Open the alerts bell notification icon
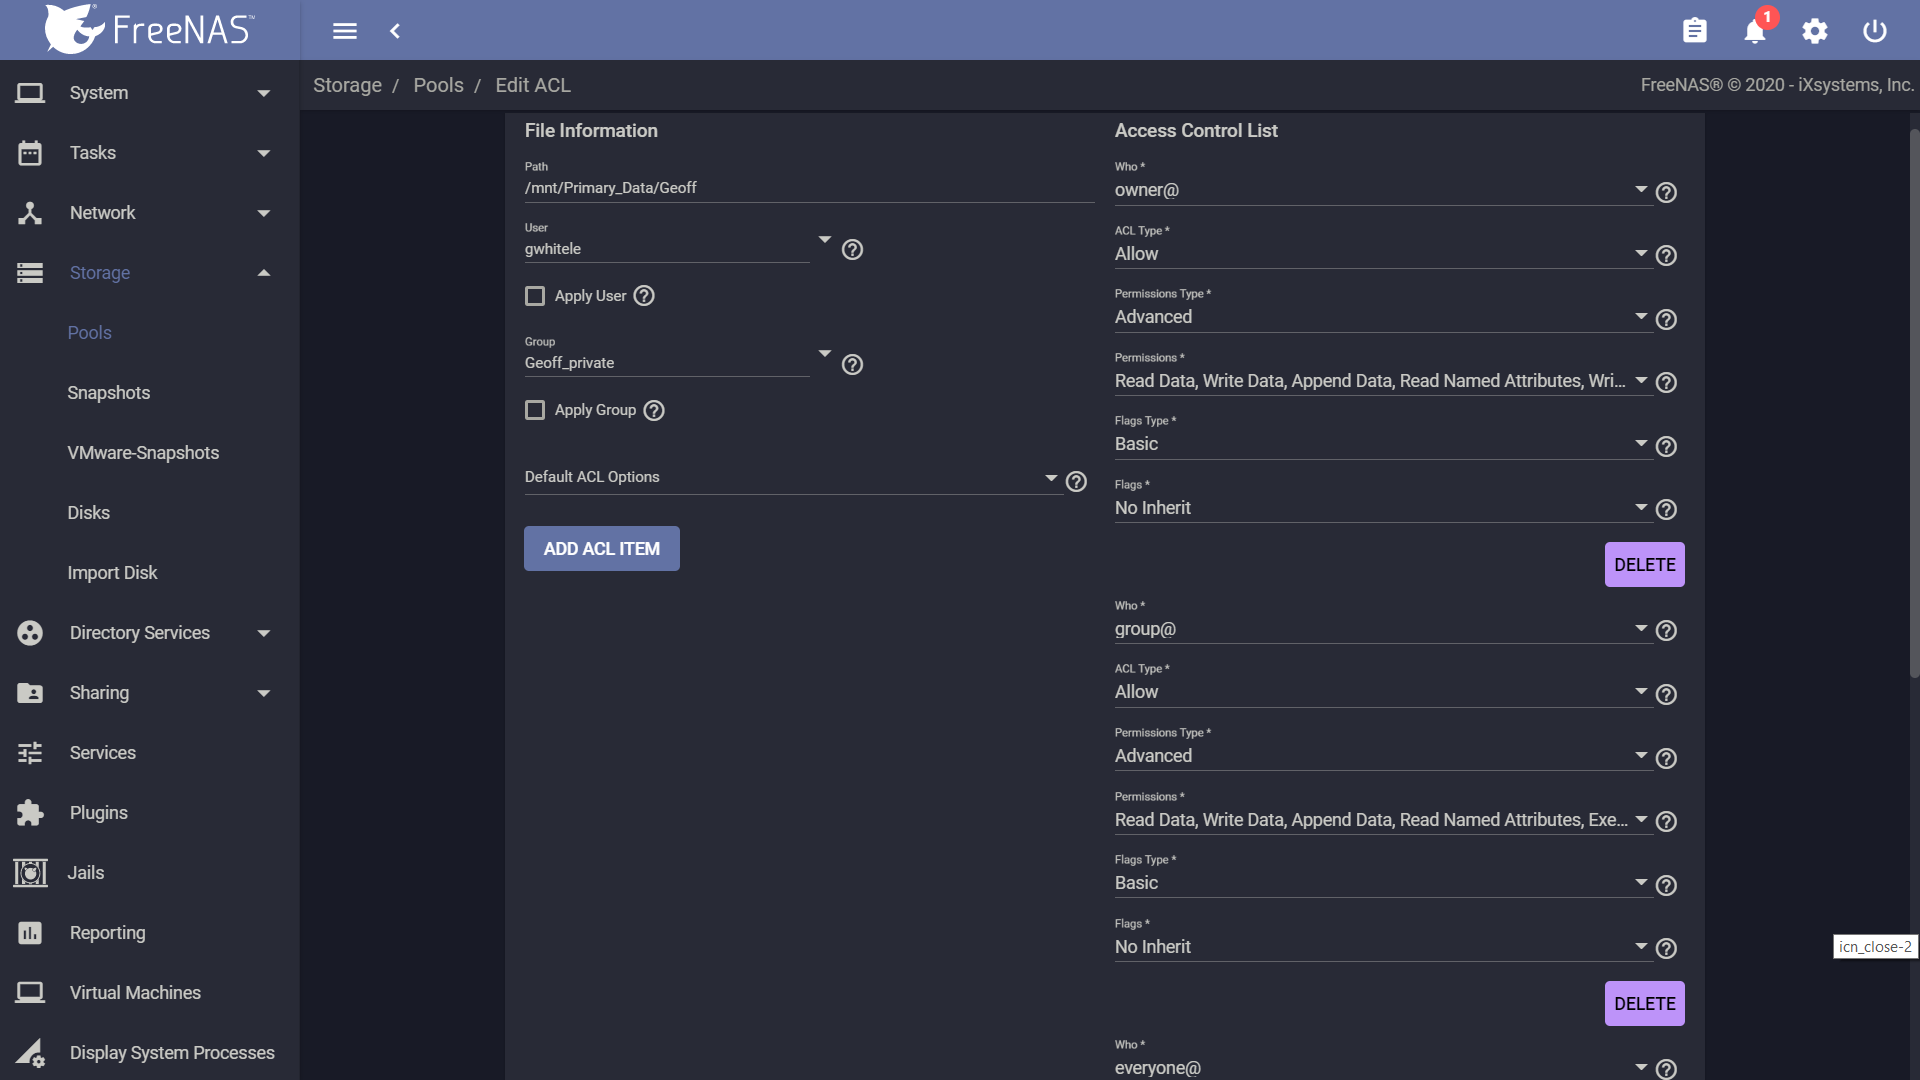Screen dimensions: 1920x1080 [1755, 31]
